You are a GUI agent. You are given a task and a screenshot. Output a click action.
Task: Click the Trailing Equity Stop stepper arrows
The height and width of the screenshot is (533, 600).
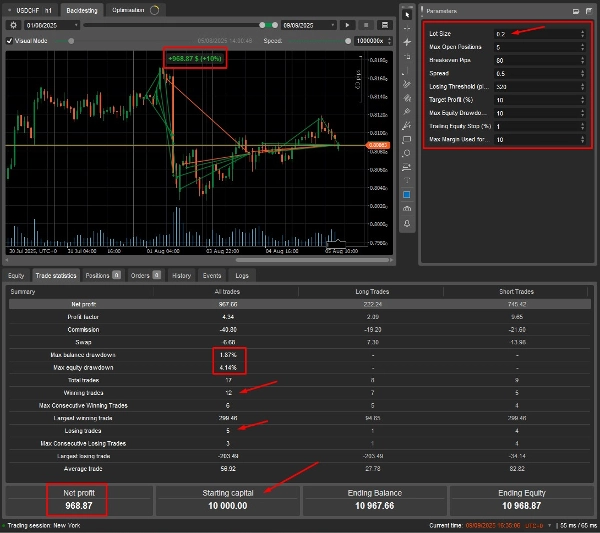(582, 126)
